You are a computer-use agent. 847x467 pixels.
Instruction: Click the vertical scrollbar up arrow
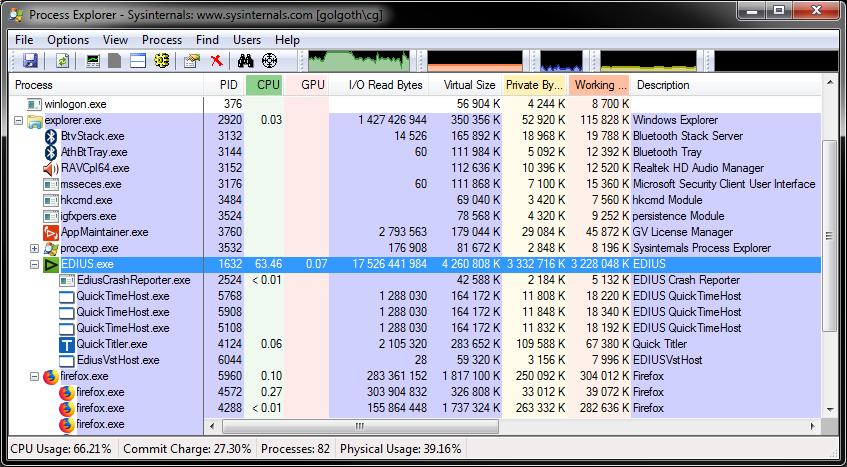tap(830, 82)
